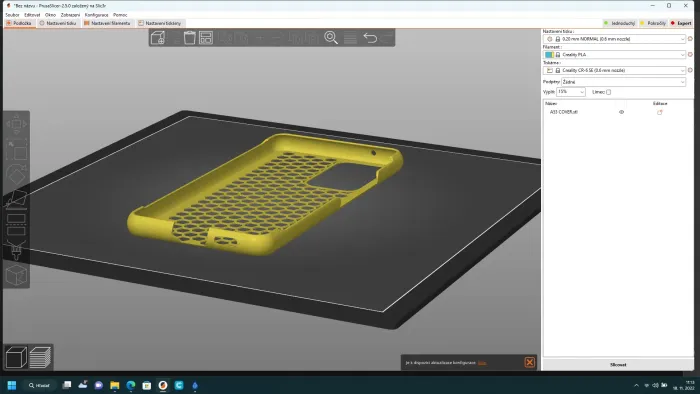Close the configuration update notification
700x394 pixels.
(529, 362)
